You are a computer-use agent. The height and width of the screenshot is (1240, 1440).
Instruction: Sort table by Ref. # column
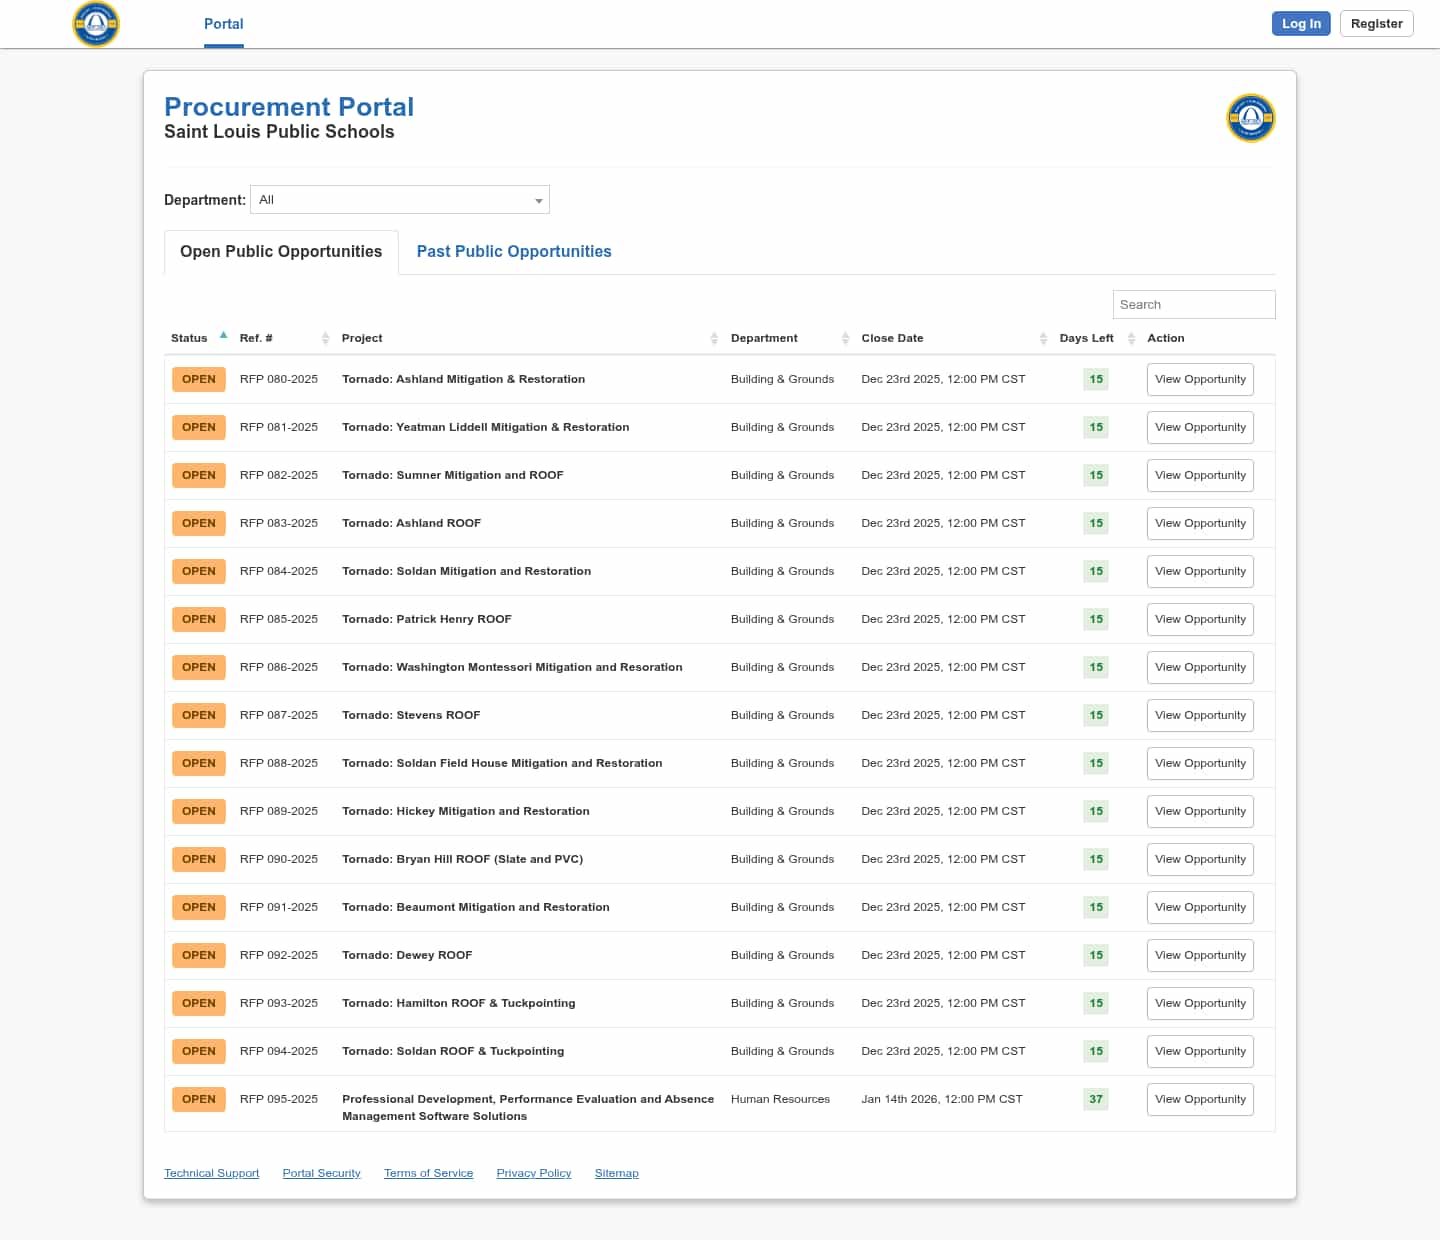pyautogui.click(x=325, y=338)
